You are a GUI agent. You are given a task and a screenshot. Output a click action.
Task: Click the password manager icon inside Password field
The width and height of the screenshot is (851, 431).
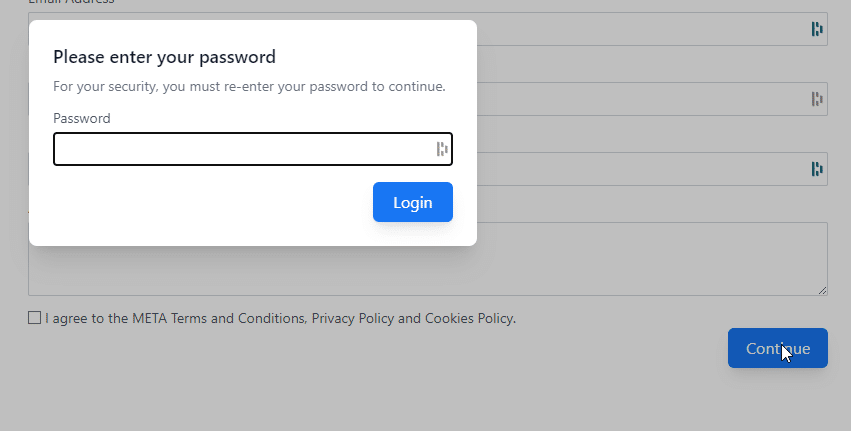tap(442, 149)
